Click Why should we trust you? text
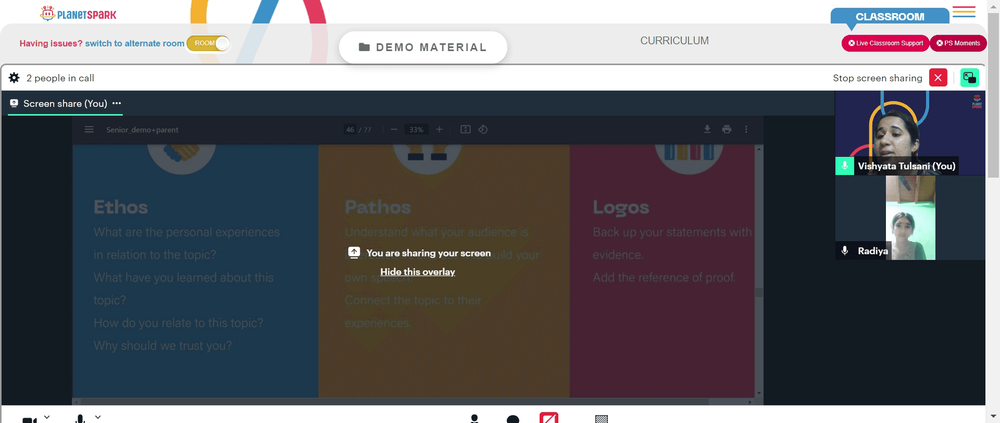Image resolution: width=1000 pixels, height=423 pixels. tap(163, 346)
